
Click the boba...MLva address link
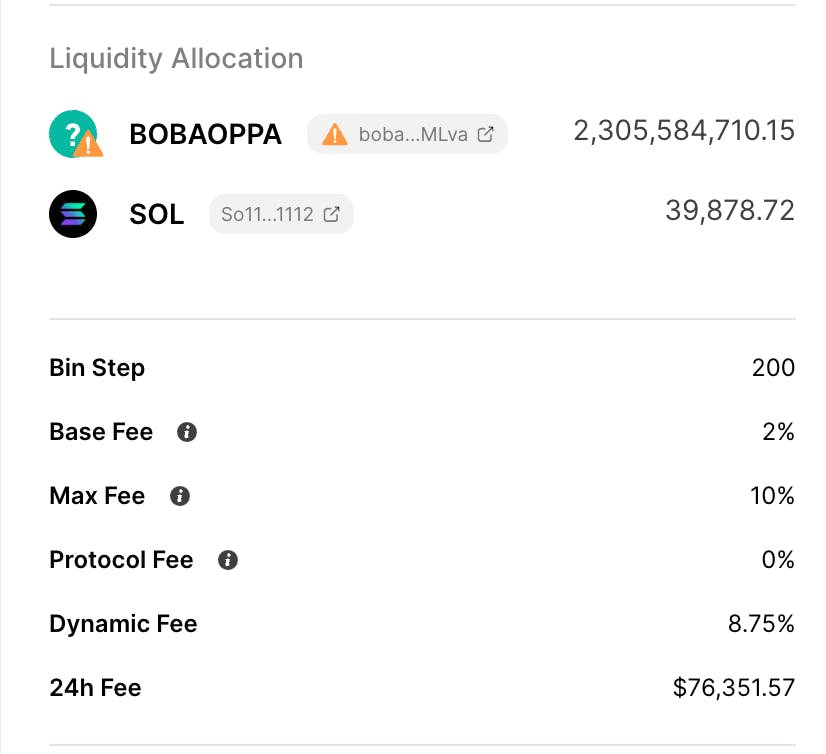pyautogui.click(x=413, y=134)
